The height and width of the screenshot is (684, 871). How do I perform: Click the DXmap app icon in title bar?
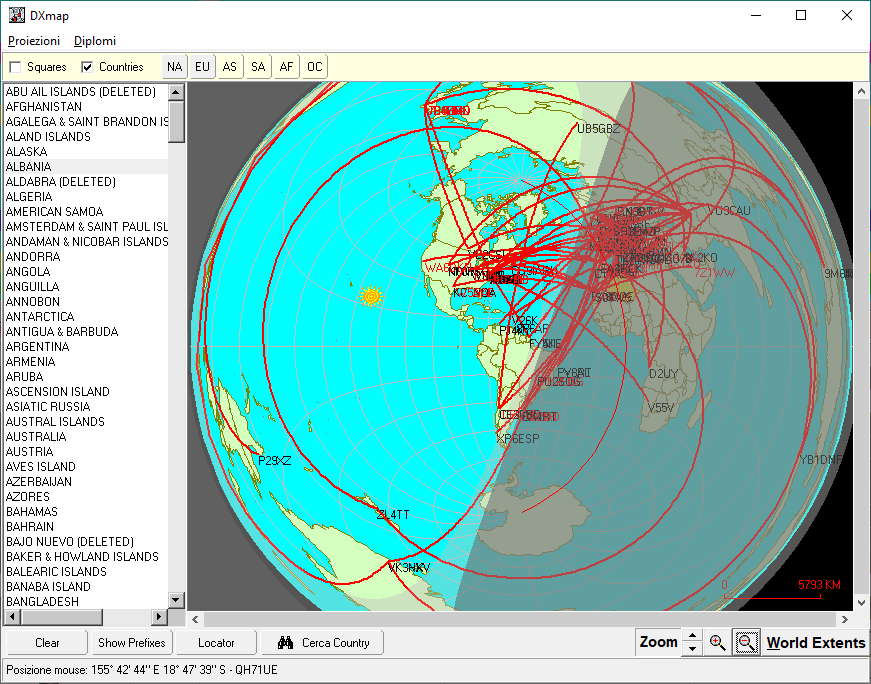click(17, 15)
